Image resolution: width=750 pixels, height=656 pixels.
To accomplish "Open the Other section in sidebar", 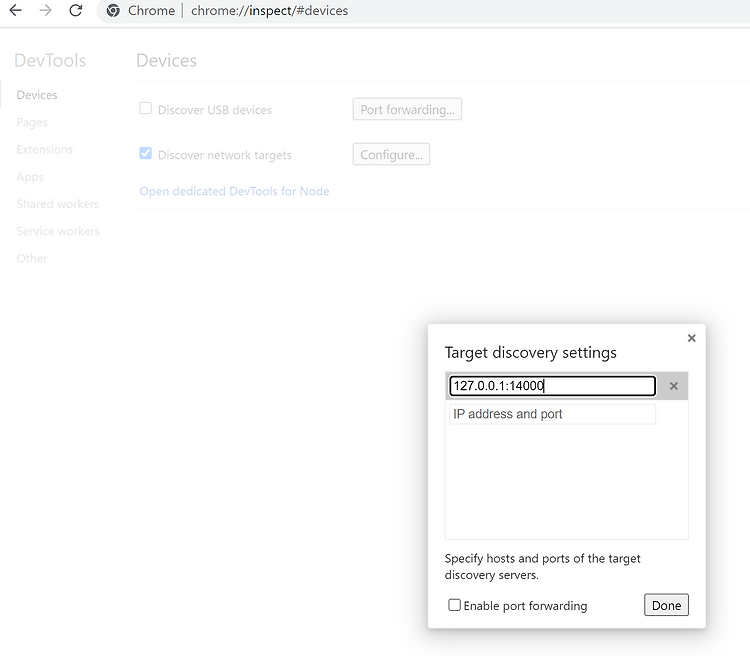I will tap(32, 258).
